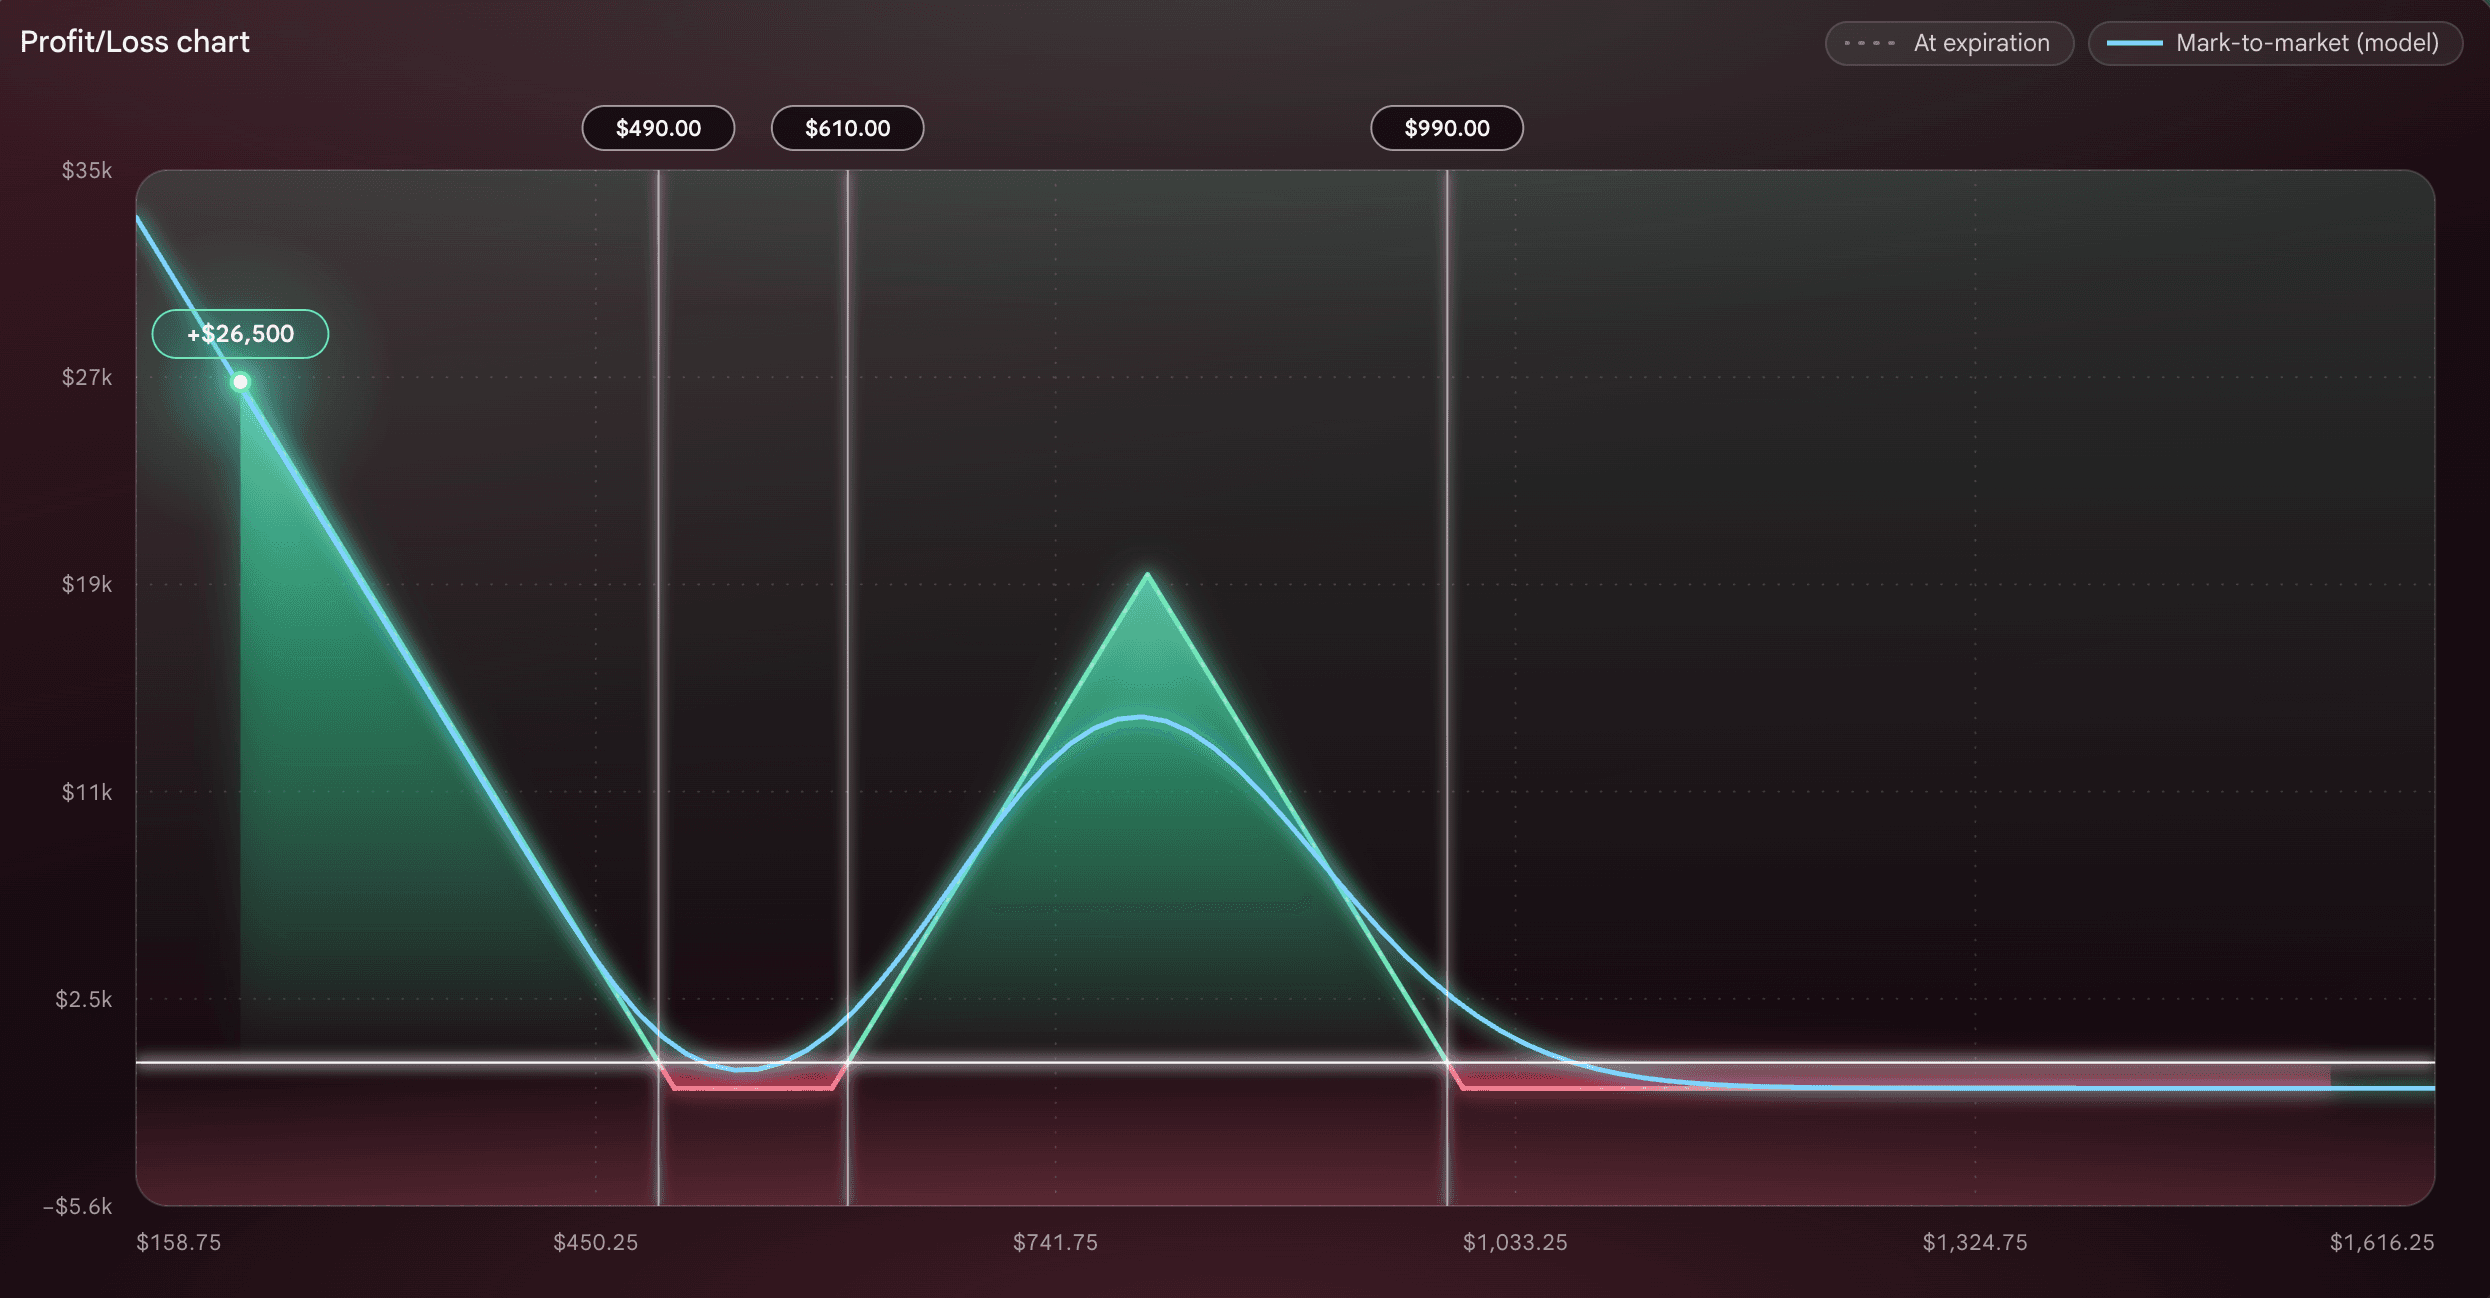Click the $741.75 x-axis label
The width and height of the screenshot is (2490, 1298).
tap(1055, 1242)
